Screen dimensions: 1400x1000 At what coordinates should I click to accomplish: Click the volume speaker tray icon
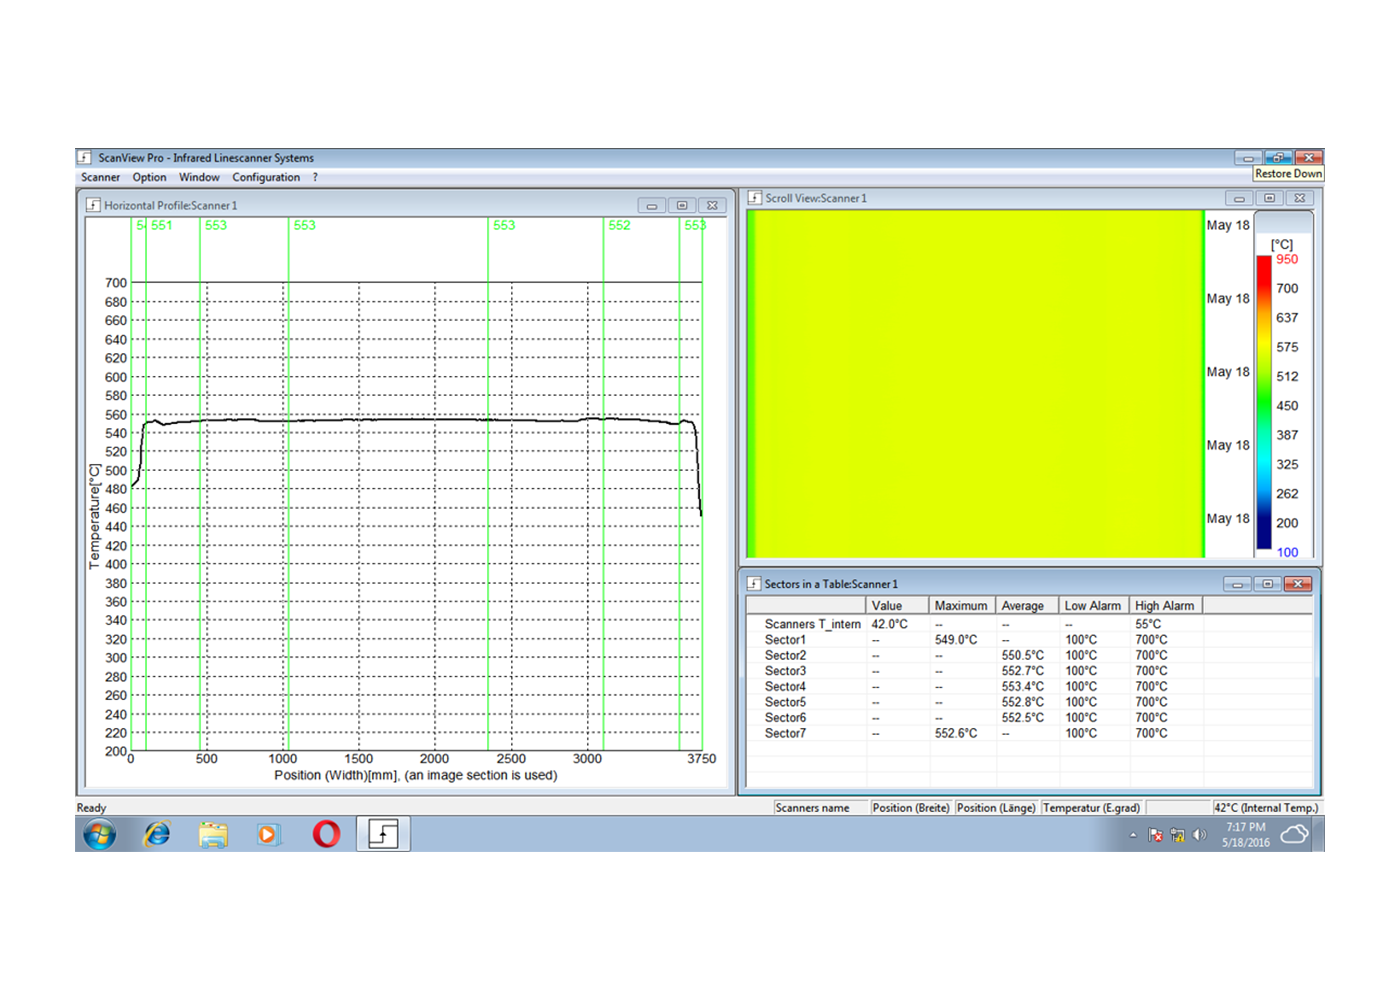tap(1199, 835)
